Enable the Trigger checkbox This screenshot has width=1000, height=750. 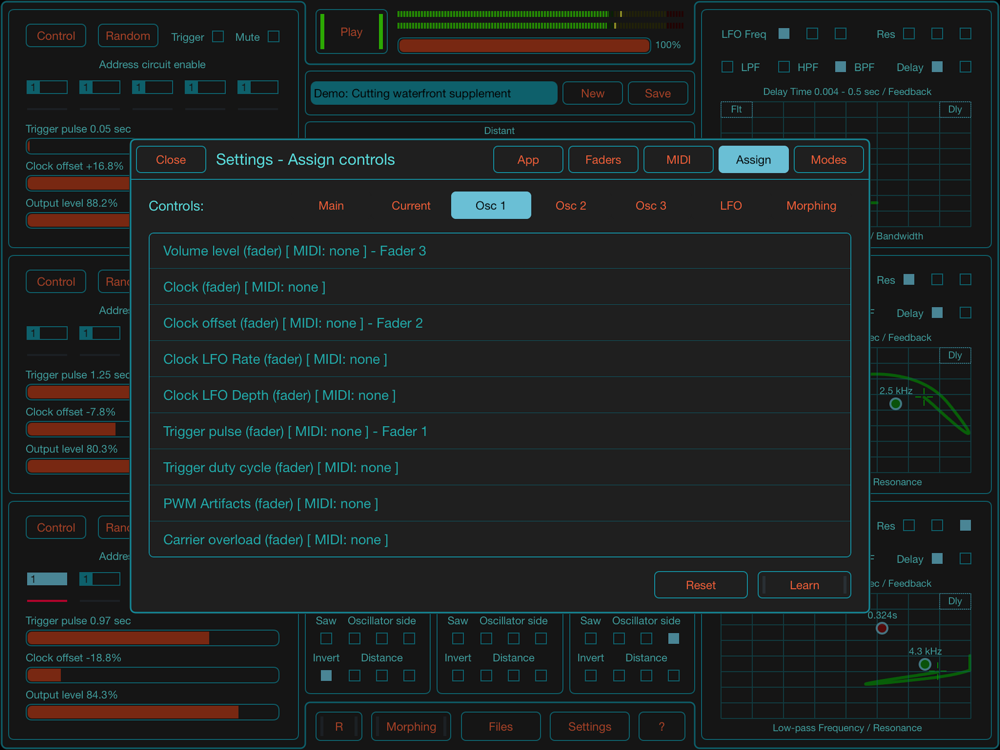click(x=218, y=37)
